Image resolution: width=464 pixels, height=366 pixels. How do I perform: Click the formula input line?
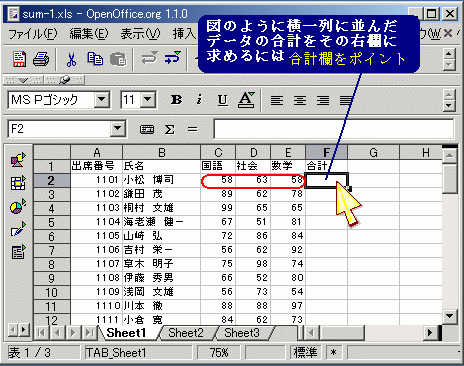coord(333,129)
